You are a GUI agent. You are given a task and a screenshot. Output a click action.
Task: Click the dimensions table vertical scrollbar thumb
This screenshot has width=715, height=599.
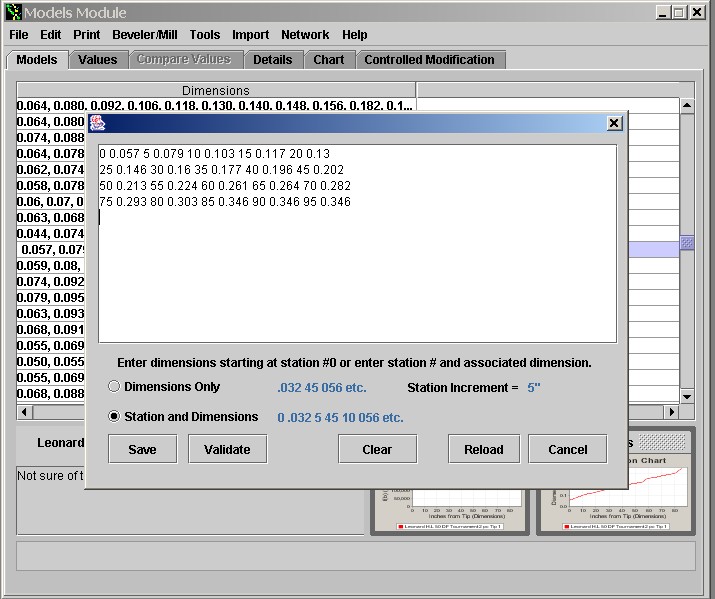click(x=687, y=242)
